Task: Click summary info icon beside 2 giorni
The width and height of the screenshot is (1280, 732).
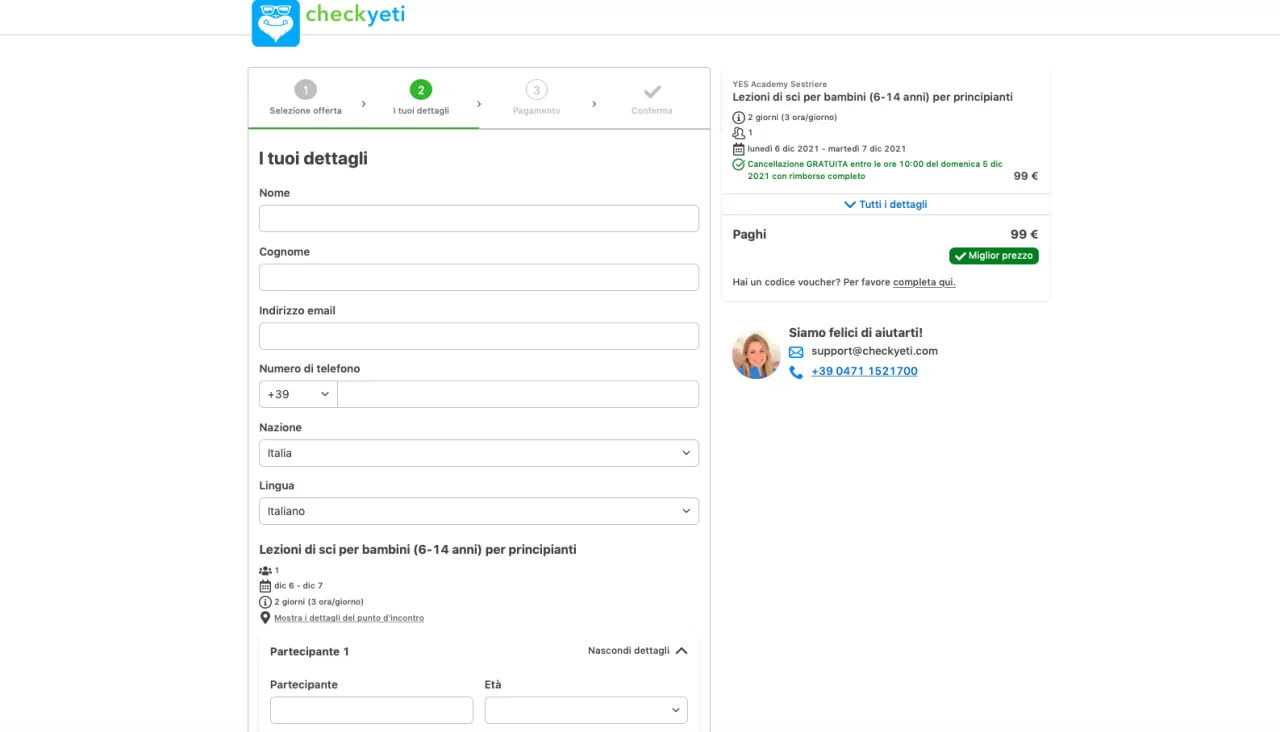Action: pos(739,117)
